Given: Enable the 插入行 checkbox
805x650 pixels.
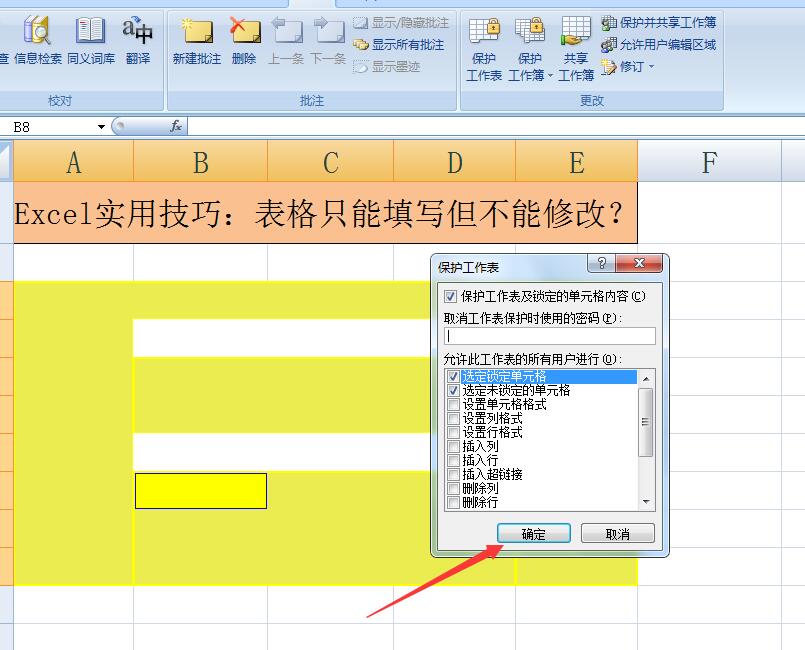Looking at the screenshot, I should [x=453, y=460].
